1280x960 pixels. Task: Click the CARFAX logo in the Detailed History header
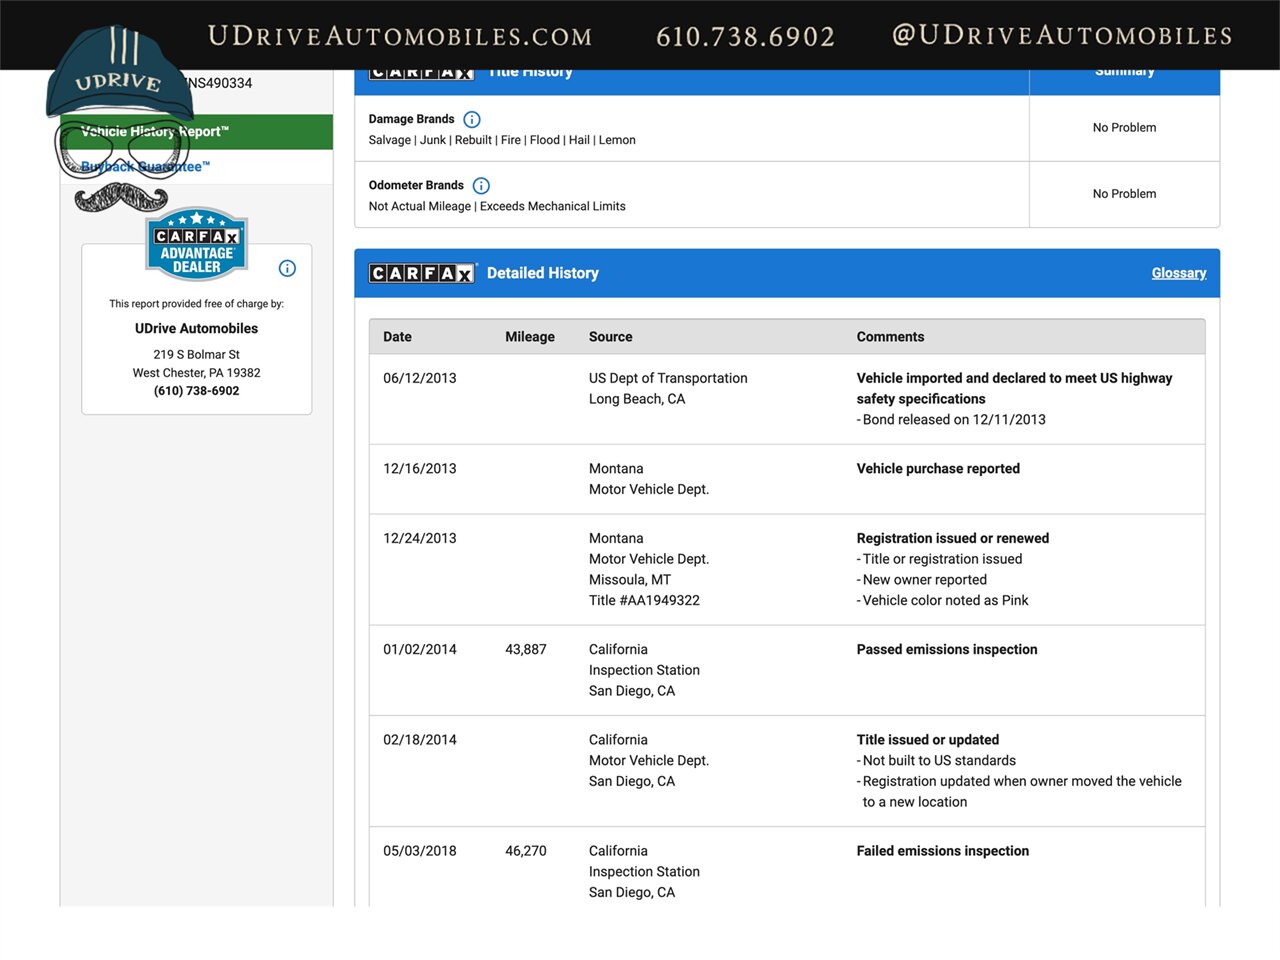pyautogui.click(x=421, y=273)
